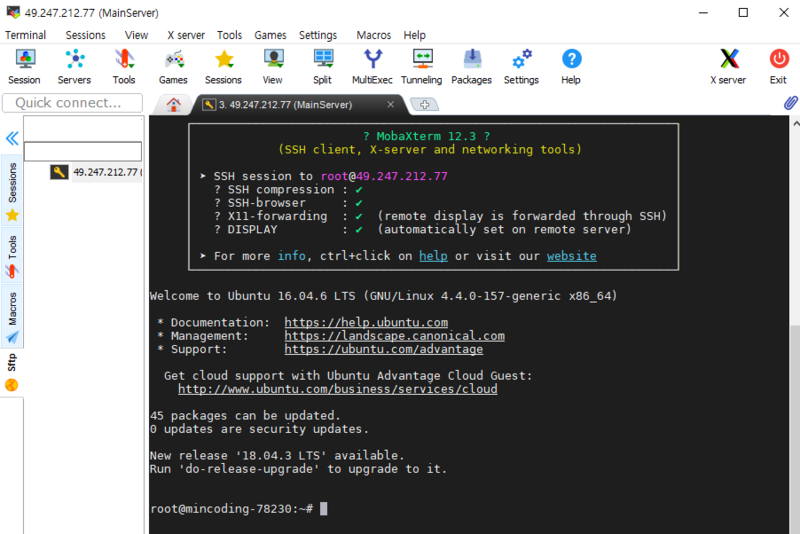The height and width of the screenshot is (534, 800).
Task: Collapse the sidebar with double-arrow icon
Action: 12,138
